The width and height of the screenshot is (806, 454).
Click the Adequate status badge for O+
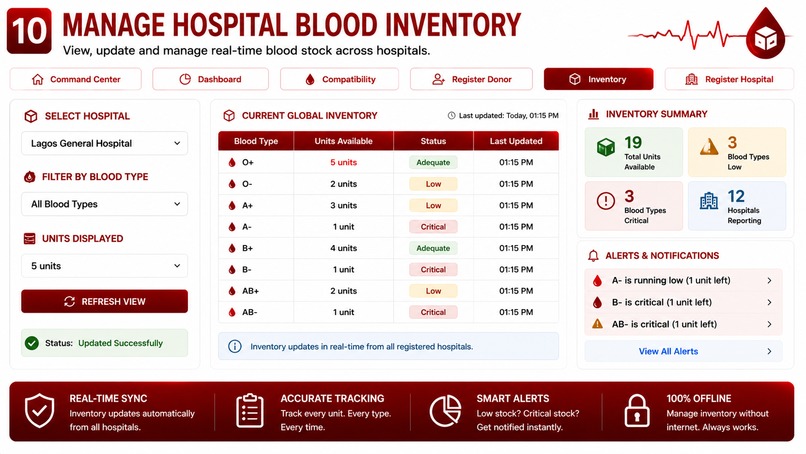click(433, 162)
